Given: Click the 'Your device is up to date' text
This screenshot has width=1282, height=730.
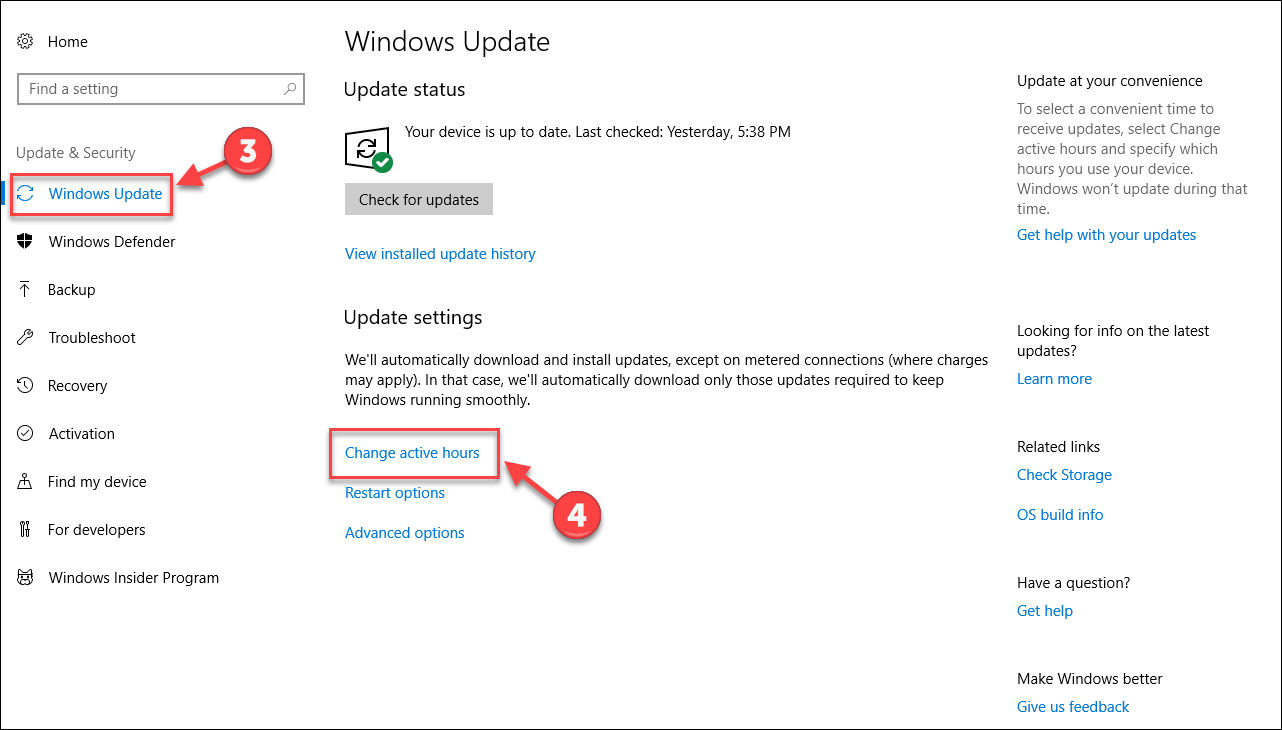Looking at the screenshot, I should point(598,132).
